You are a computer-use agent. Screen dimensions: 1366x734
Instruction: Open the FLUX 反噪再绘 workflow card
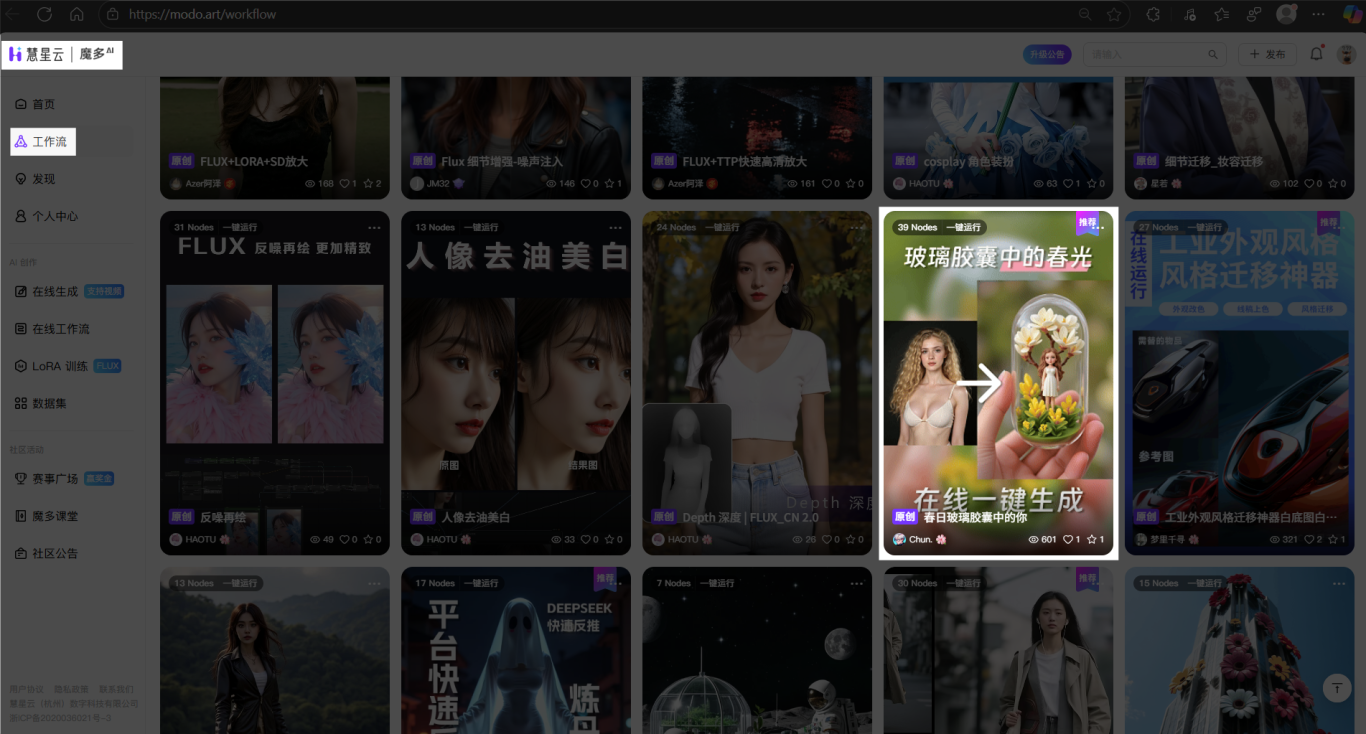point(275,383)
